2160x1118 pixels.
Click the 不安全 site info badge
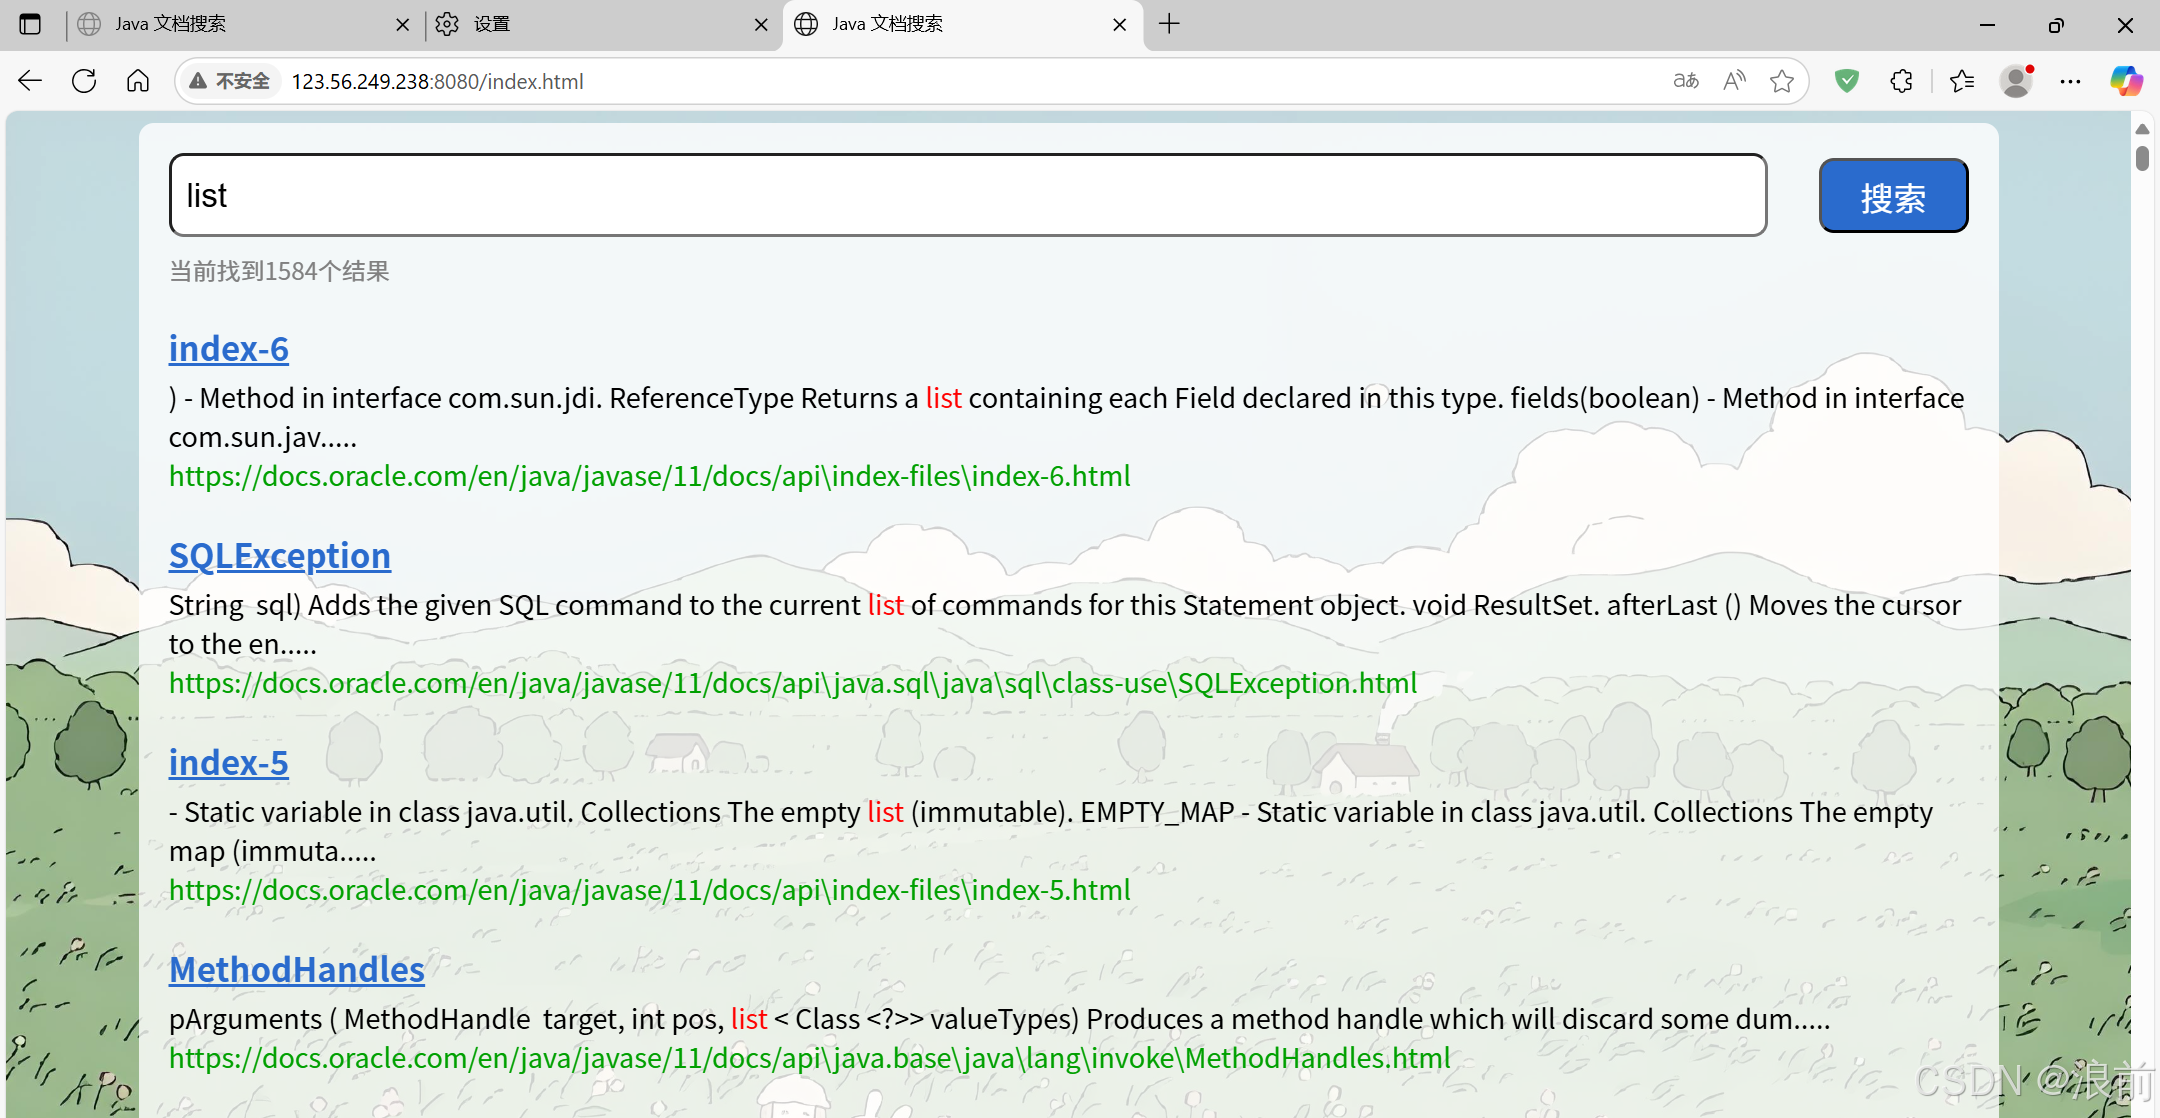[231, 81]
